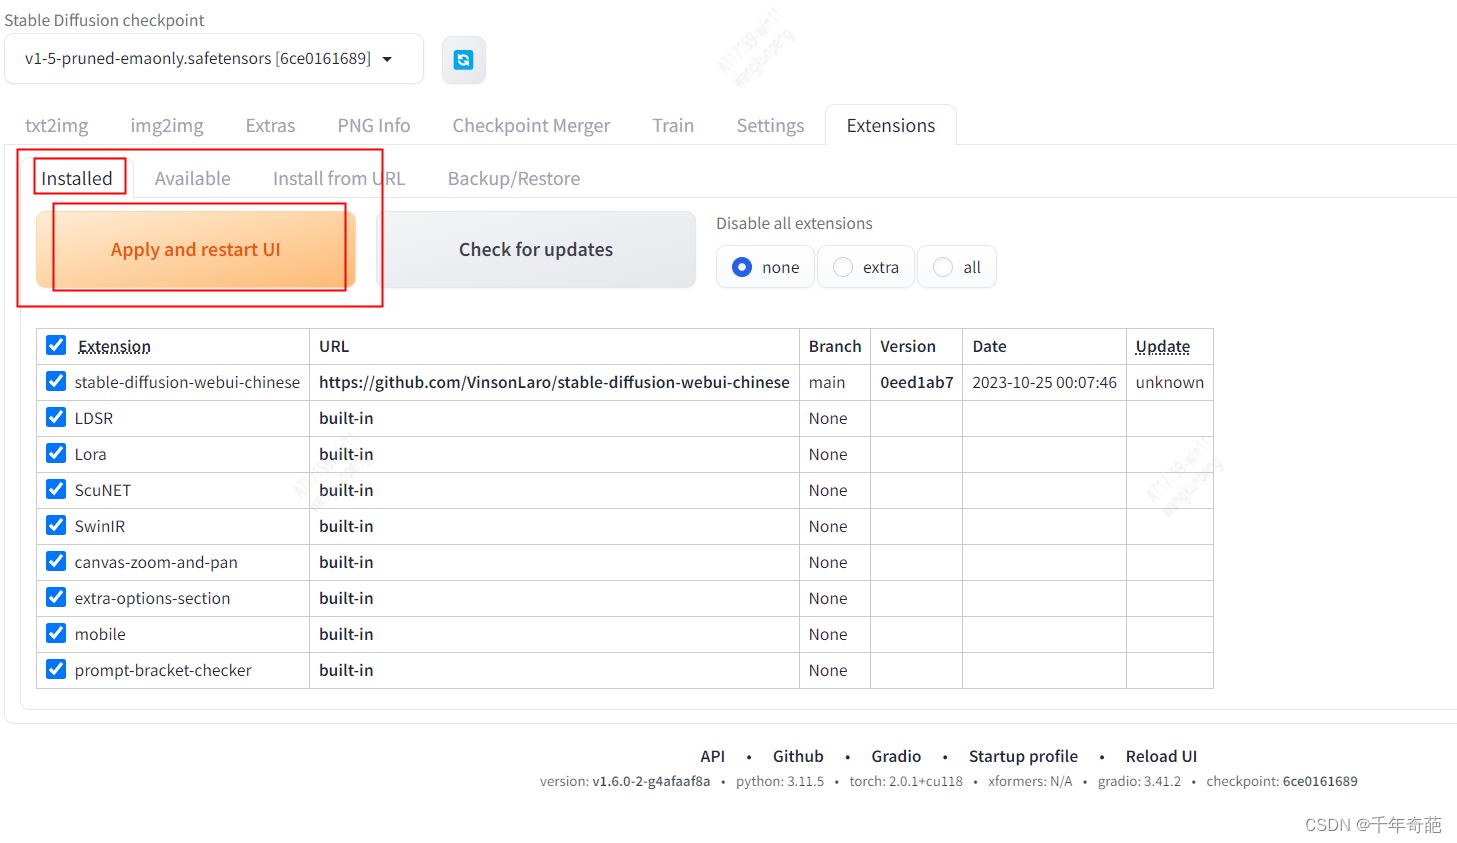Image resolution: width=1457 pixels, height=843 pixels.
Task: Click the Extension column header label
Action: click(x=114, y=346)
